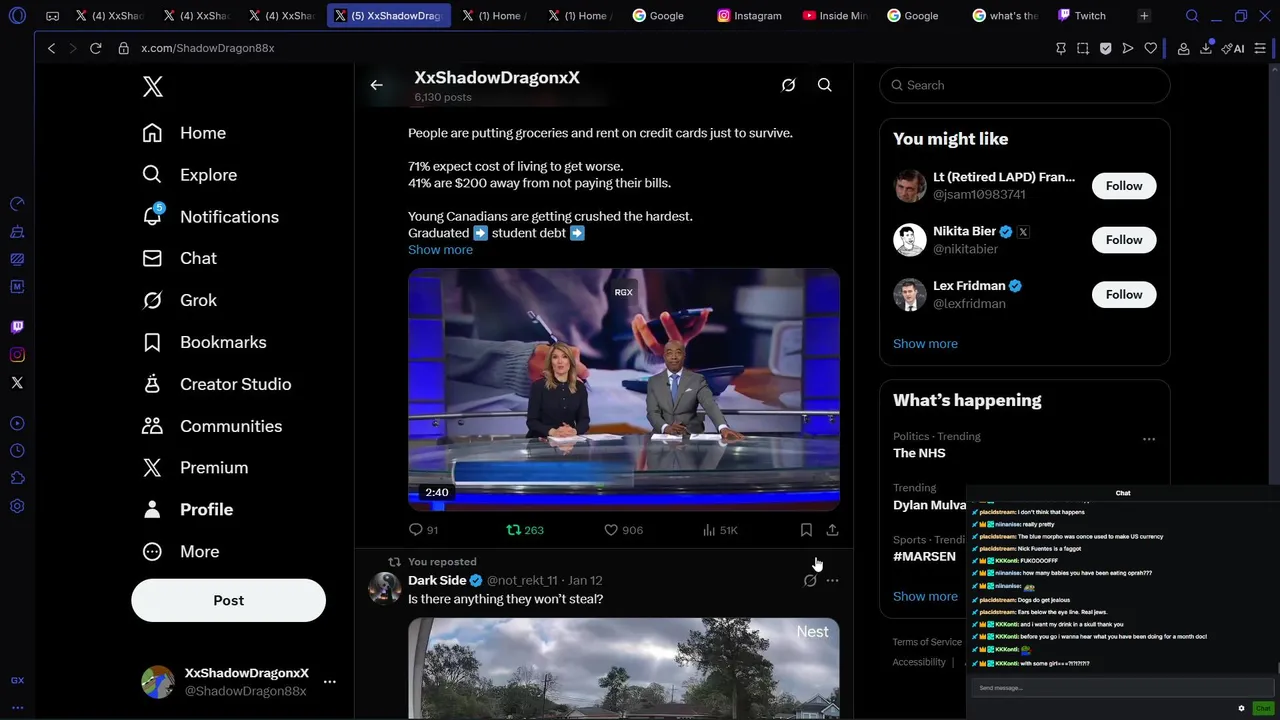This screenshot has height=720, width=1280.
Task: Play the news anchors video
Action: pos(624,390)
